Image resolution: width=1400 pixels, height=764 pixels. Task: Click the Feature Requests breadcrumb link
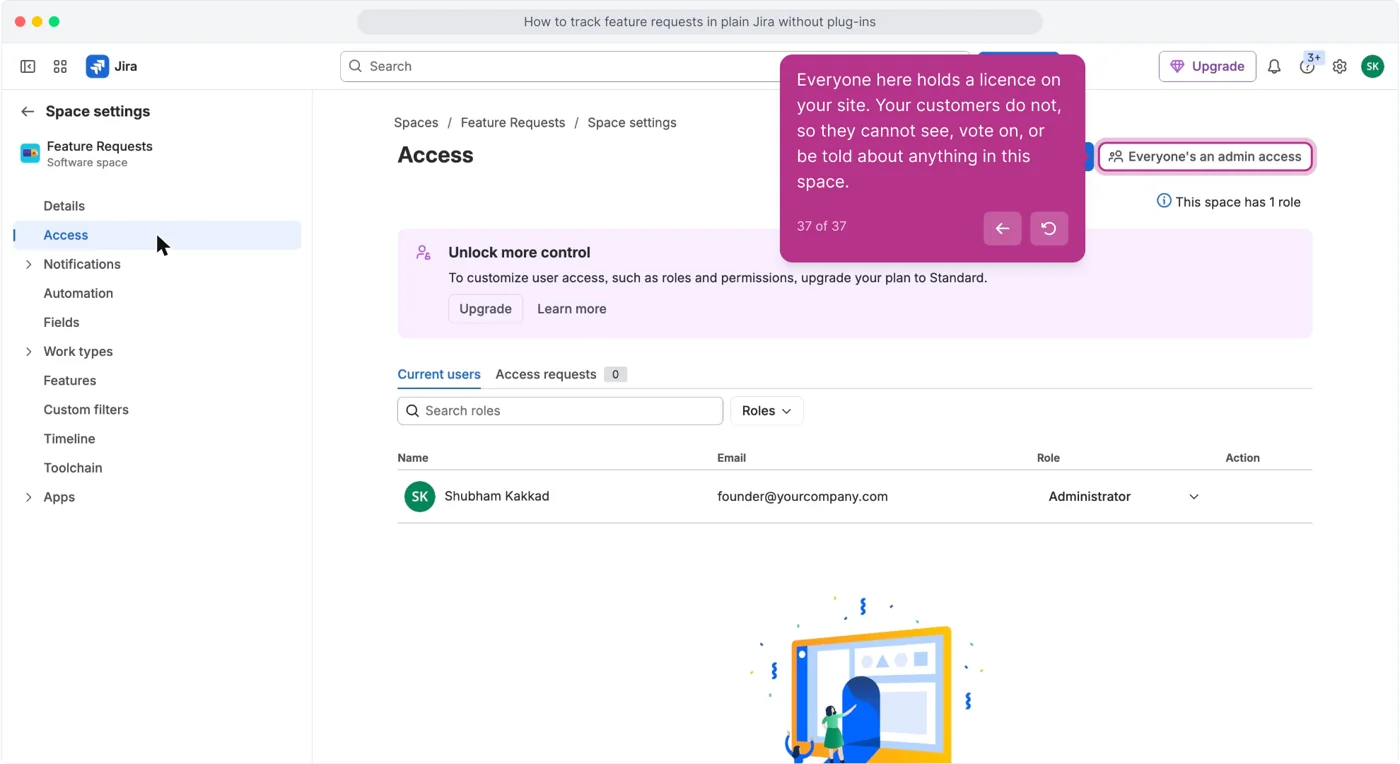[513, 123]
